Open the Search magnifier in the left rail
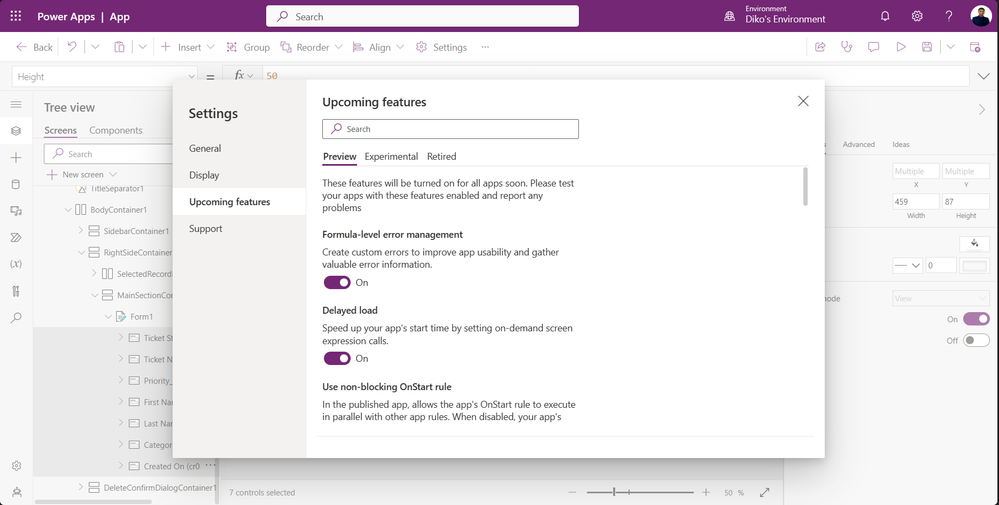Viewport: 999px width, 505px height. tap(16, 318)
